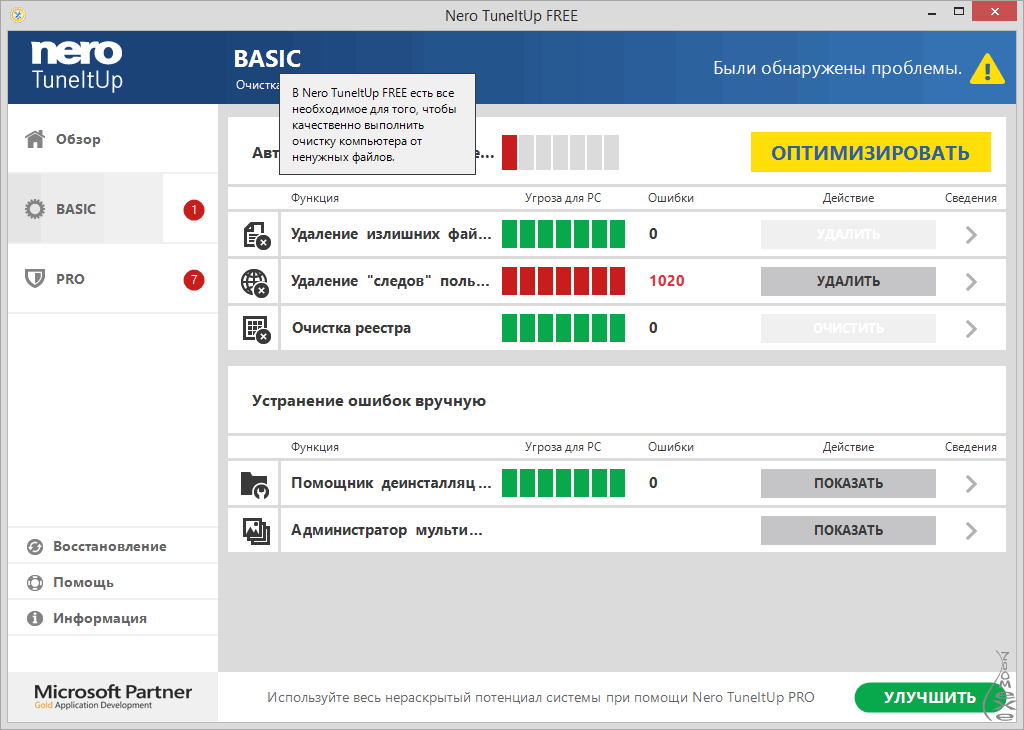Expand details for Удаление излишних файлов row

pyautogui.click(x=971, y=234)
